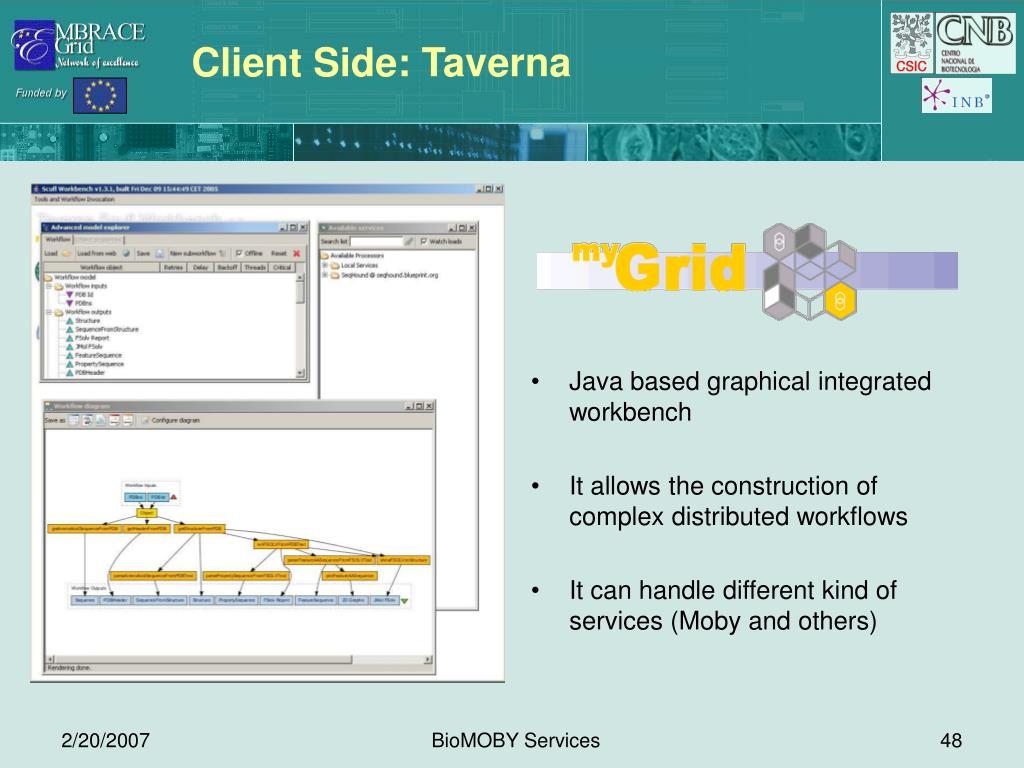This screenshot has height=768, width=1024.
Task: Click the '2/20/2007' date footer
Action: (x=105, y=741)
